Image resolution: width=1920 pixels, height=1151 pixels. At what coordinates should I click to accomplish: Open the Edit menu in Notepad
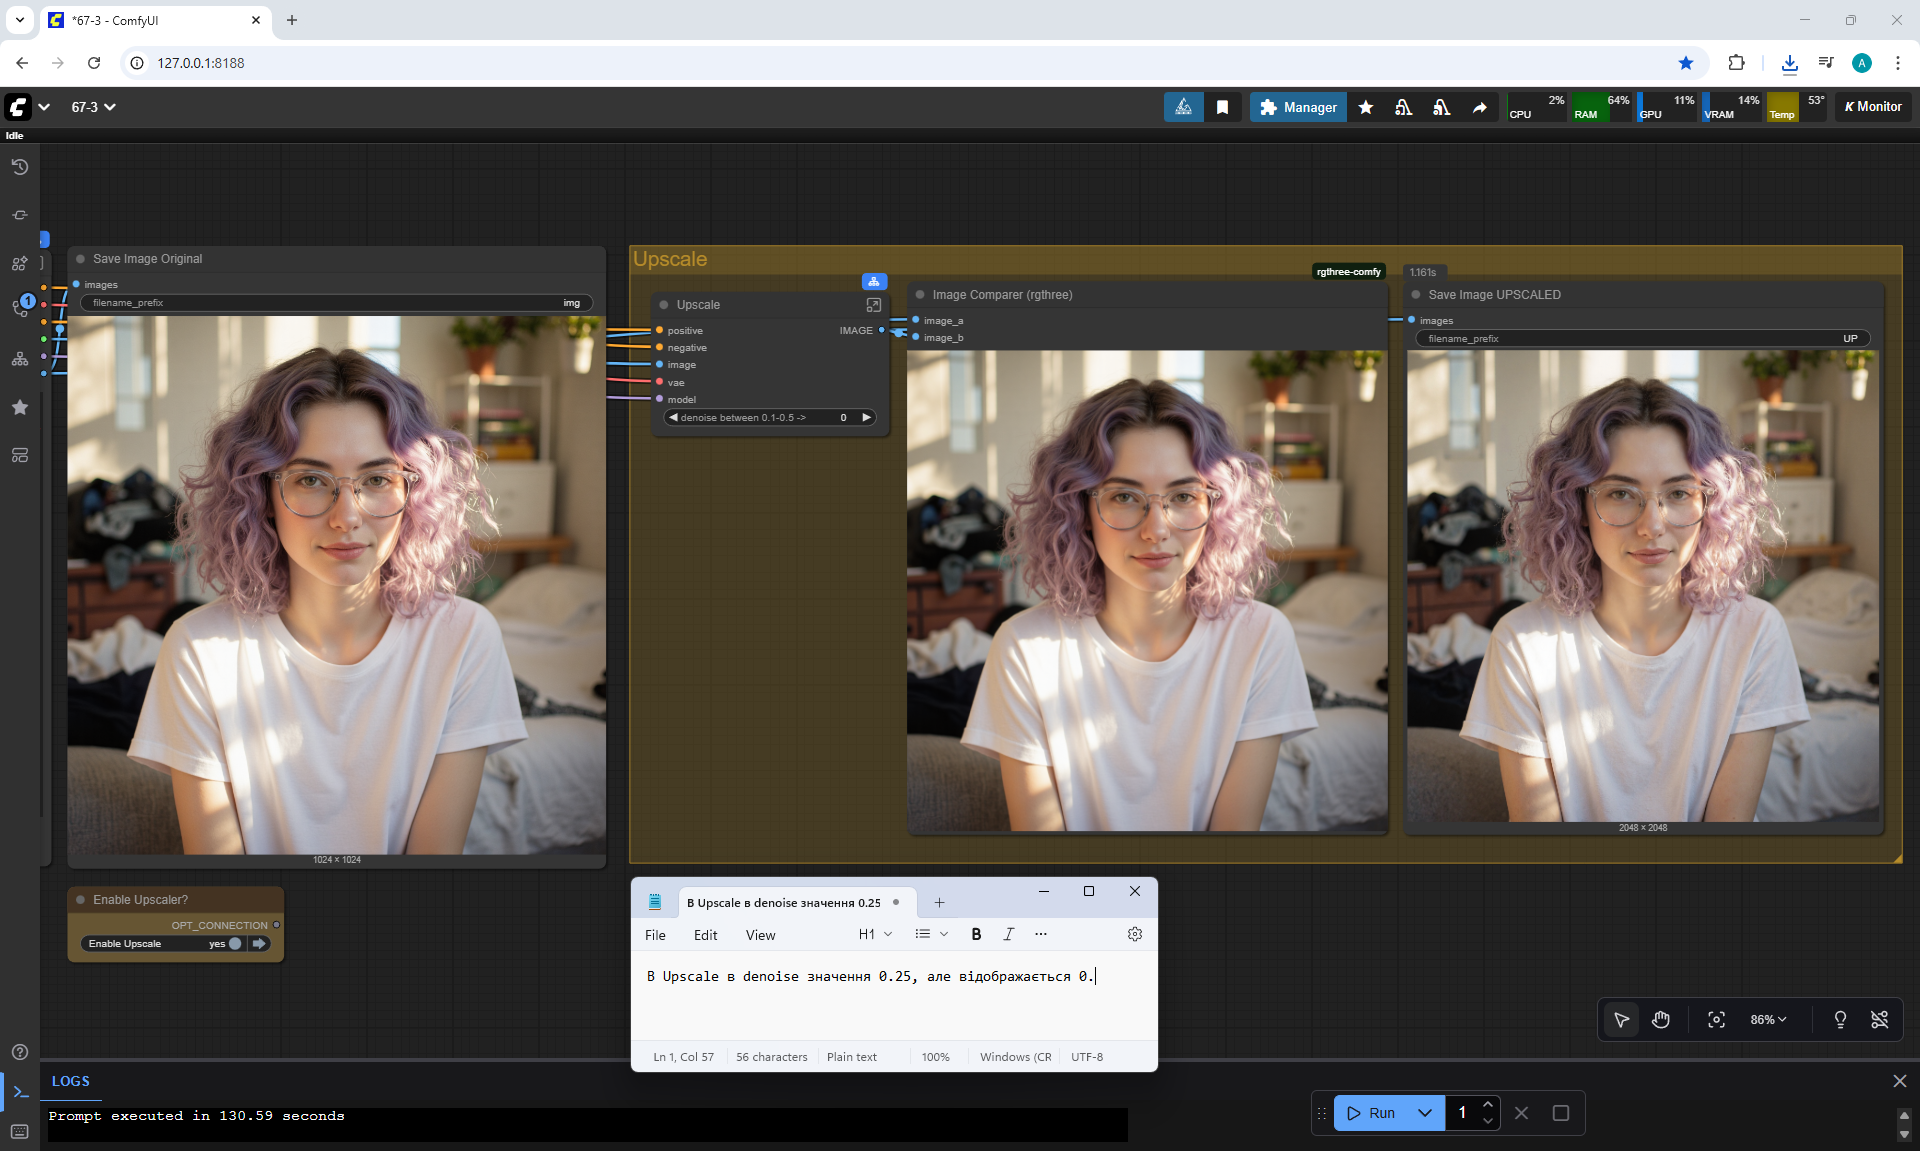(x=705, y=935)
